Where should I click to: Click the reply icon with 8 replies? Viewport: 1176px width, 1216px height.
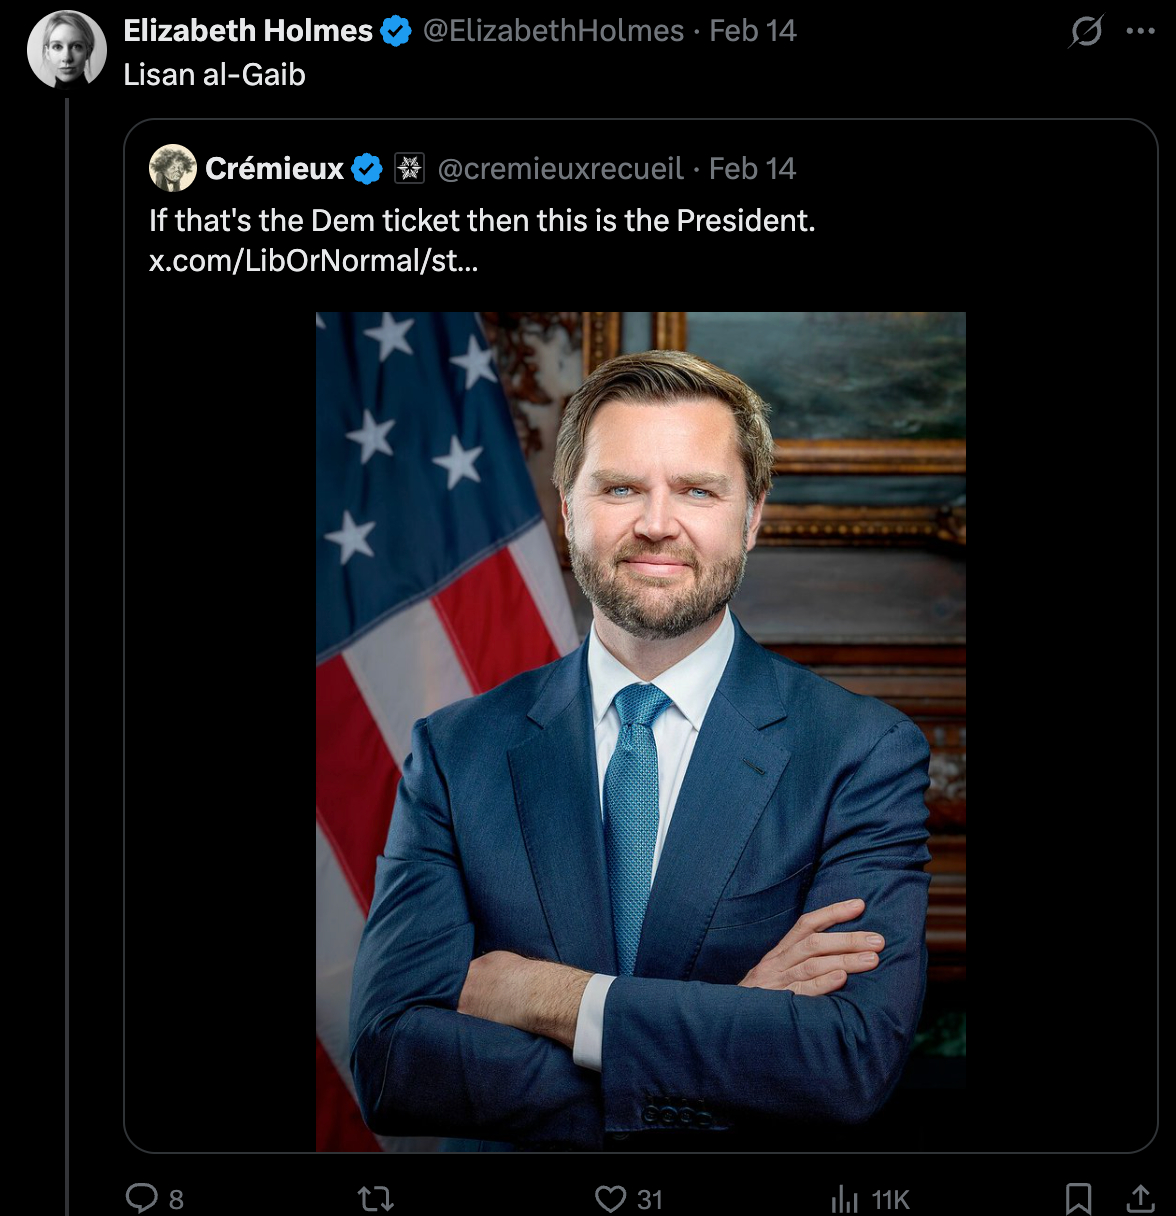(x=142, y=1198)
